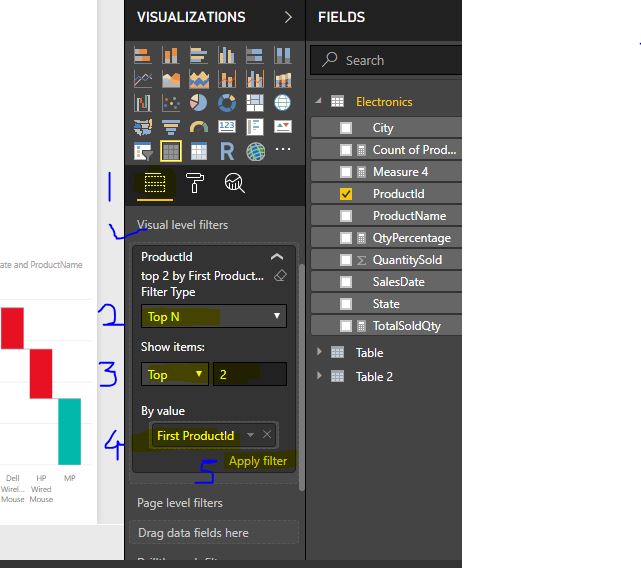Switch to the Format paint roller tab
This screenshot has width=641, height=568.
pos(195,183)
